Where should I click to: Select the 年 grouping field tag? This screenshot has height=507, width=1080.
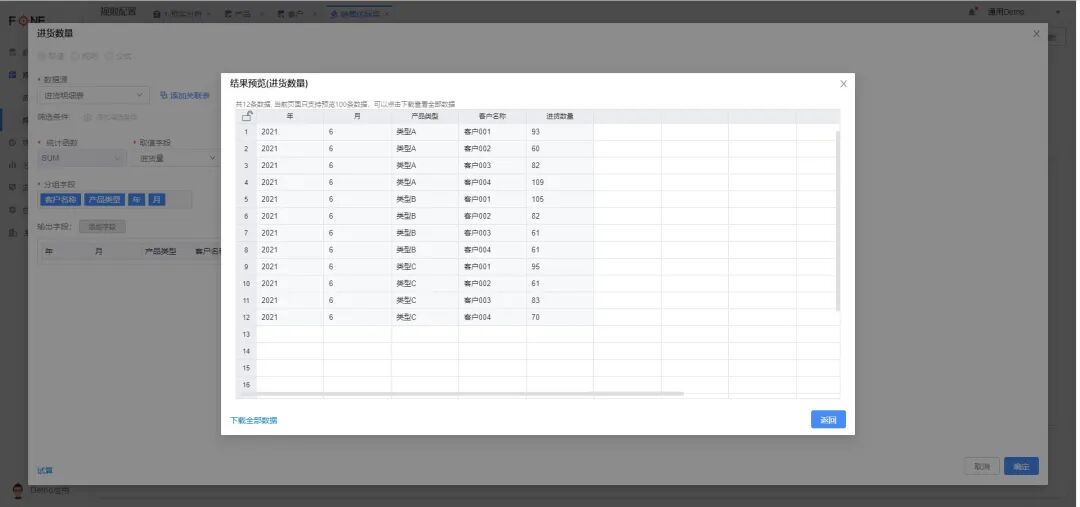coord(136,199)
